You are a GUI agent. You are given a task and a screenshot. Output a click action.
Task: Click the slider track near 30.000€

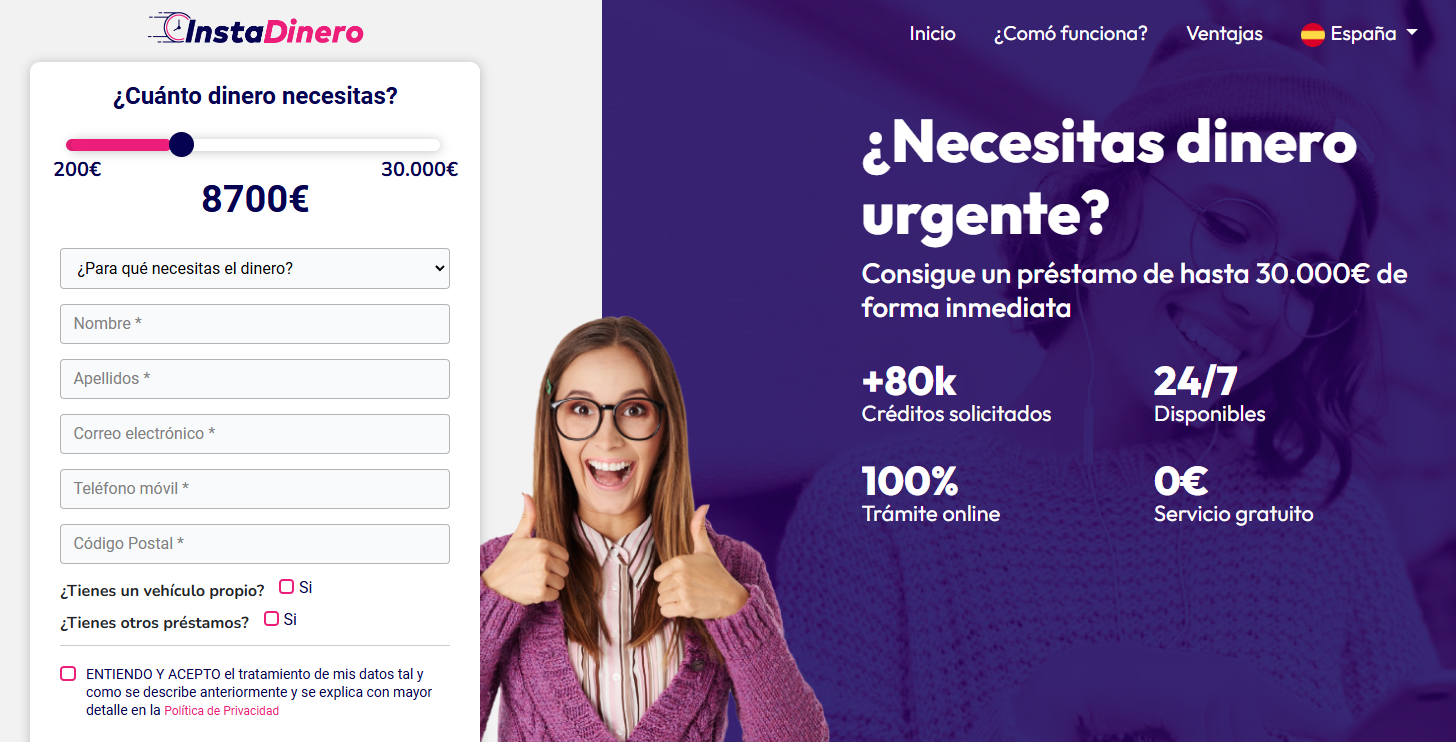coord(430,145)
